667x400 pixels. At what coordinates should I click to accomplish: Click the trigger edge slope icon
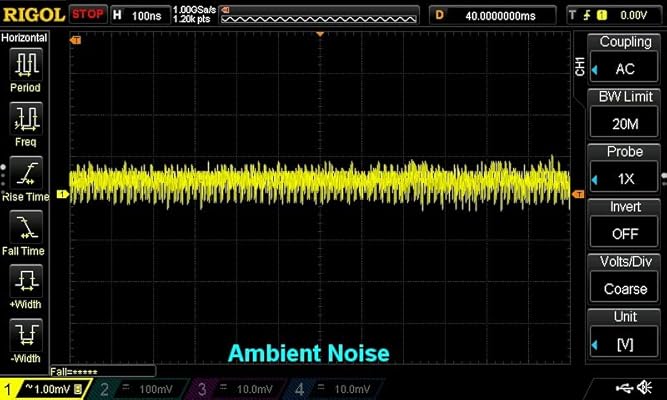pos(587,15)
